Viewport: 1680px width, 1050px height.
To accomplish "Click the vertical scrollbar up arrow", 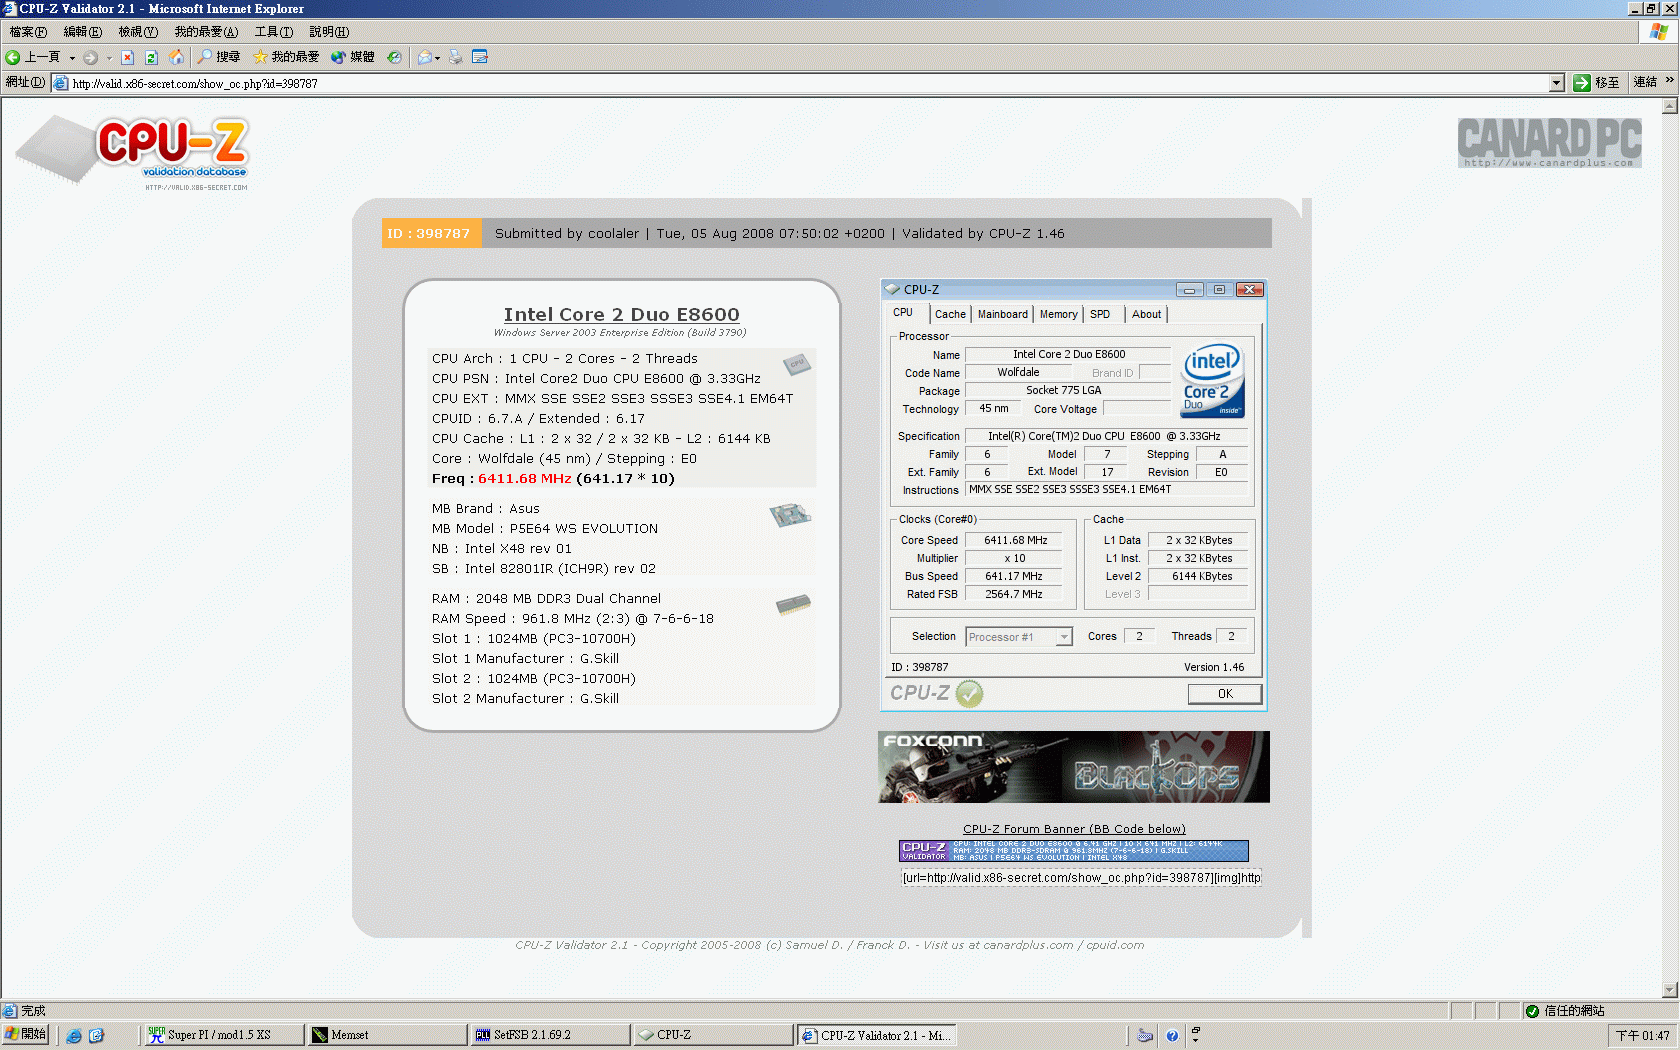I will pyautogui.click(x=1669, y=104).
